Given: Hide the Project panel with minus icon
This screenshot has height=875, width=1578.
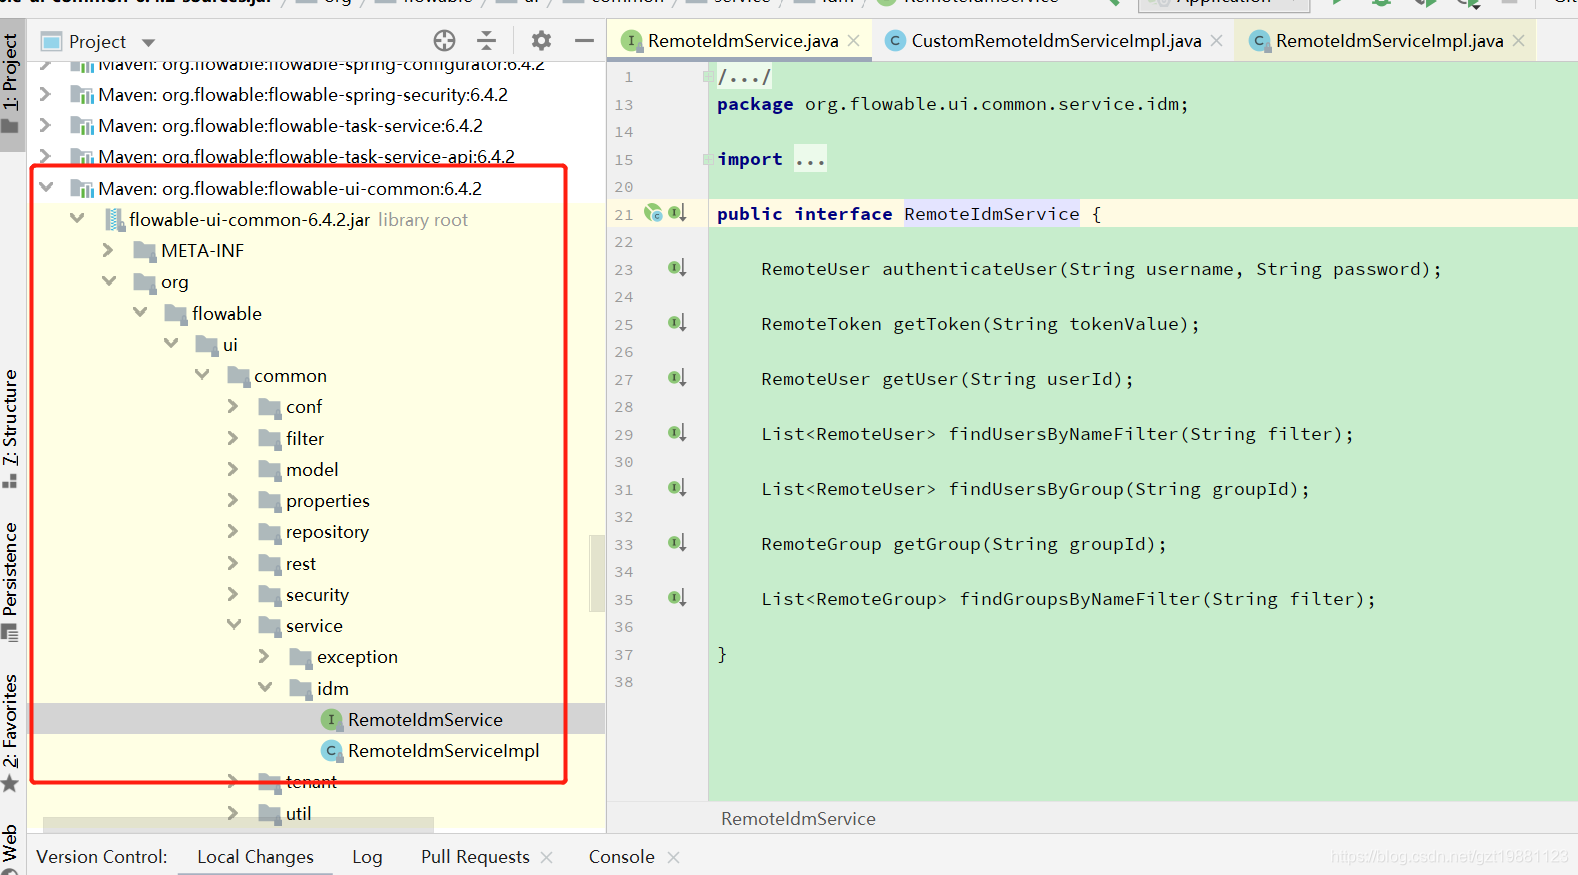Looking at the screenshot, I should tap(584, 41).
